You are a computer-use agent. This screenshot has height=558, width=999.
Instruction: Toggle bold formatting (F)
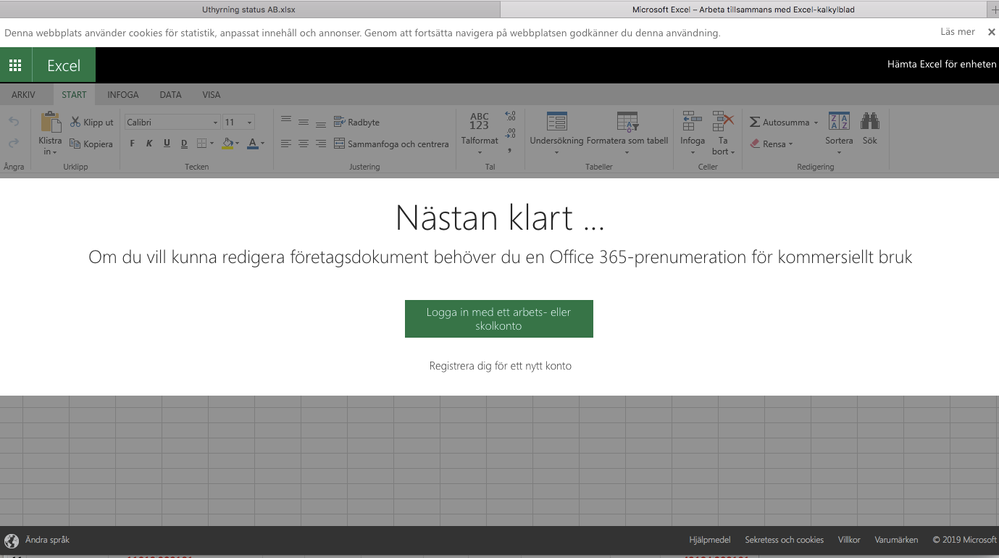click(132, 144)
